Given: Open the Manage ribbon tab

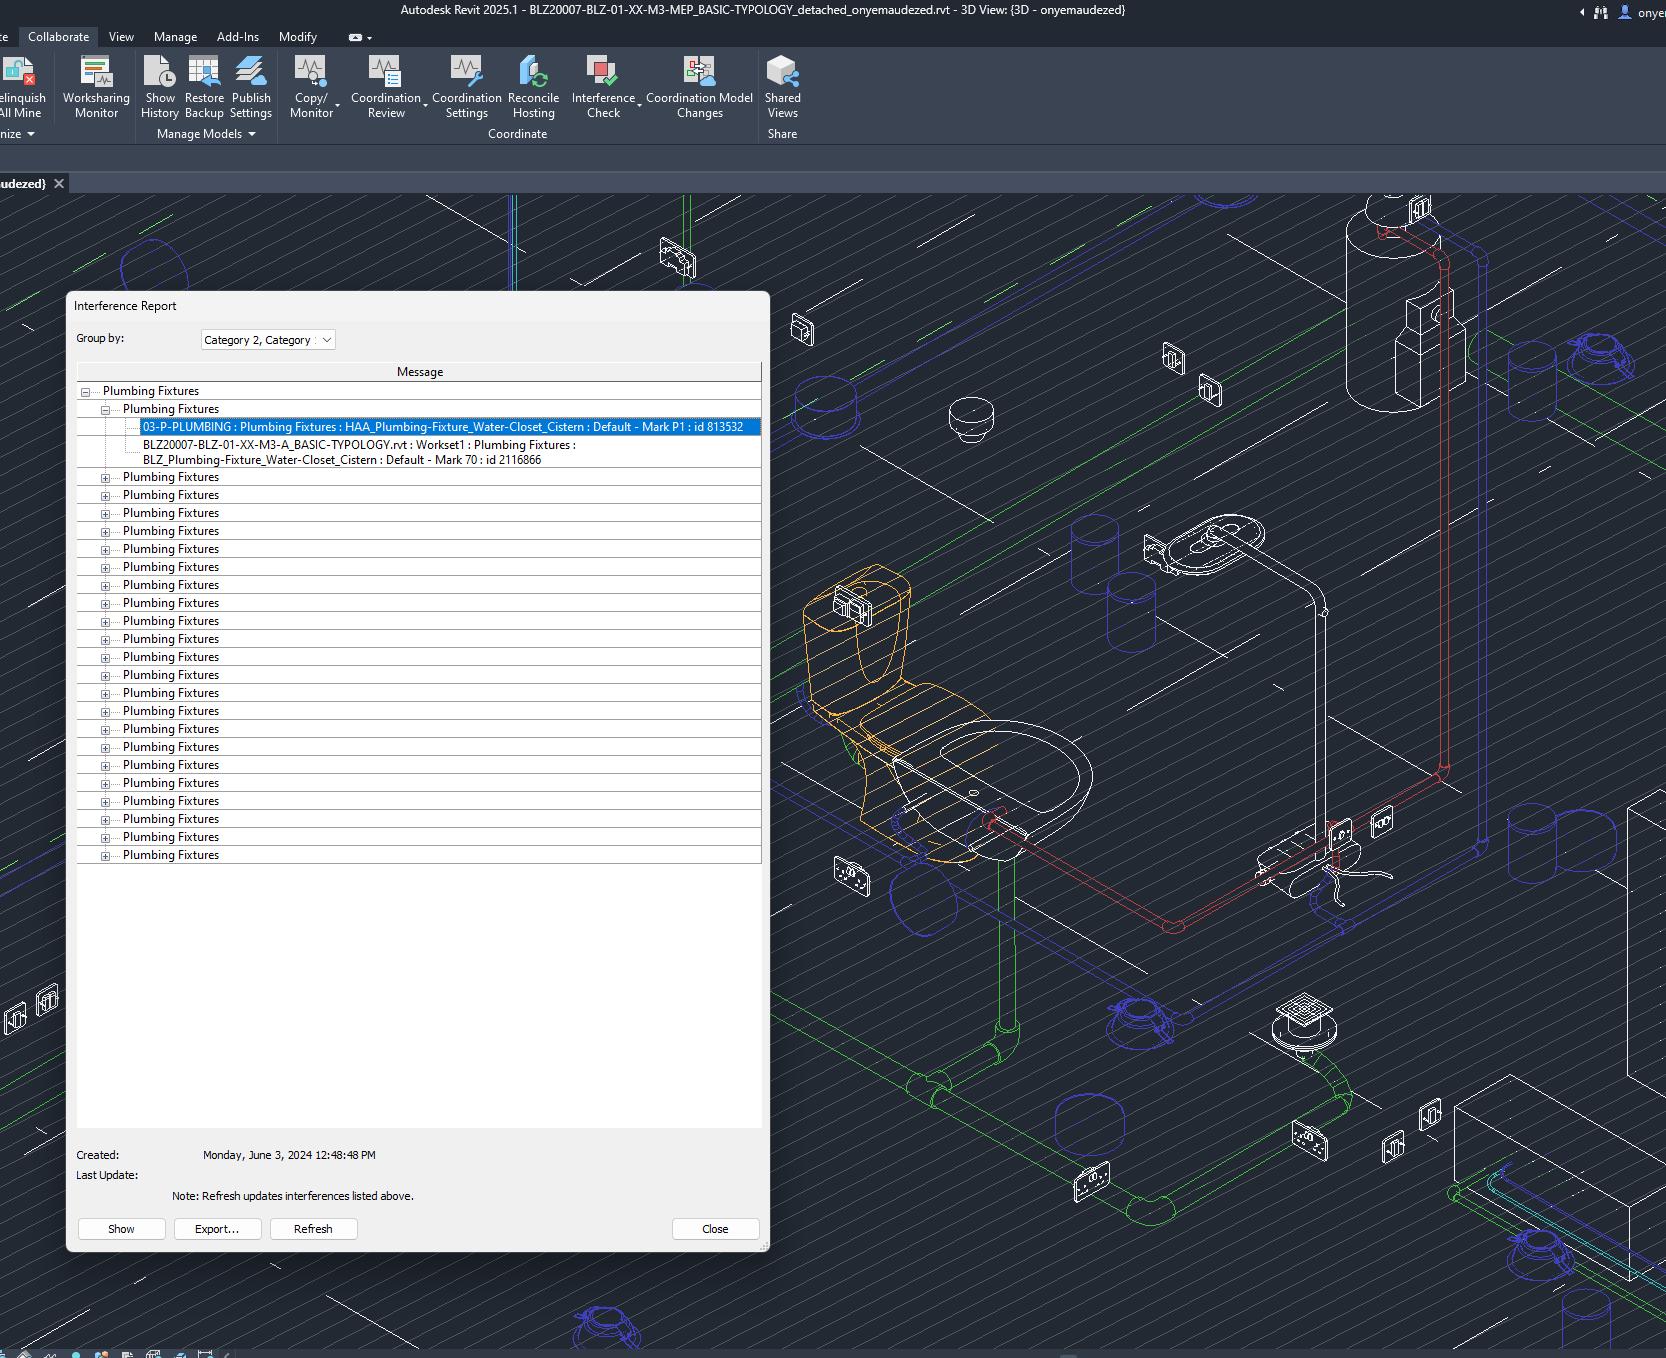Looking at the screenshot, I should point(175,37).
